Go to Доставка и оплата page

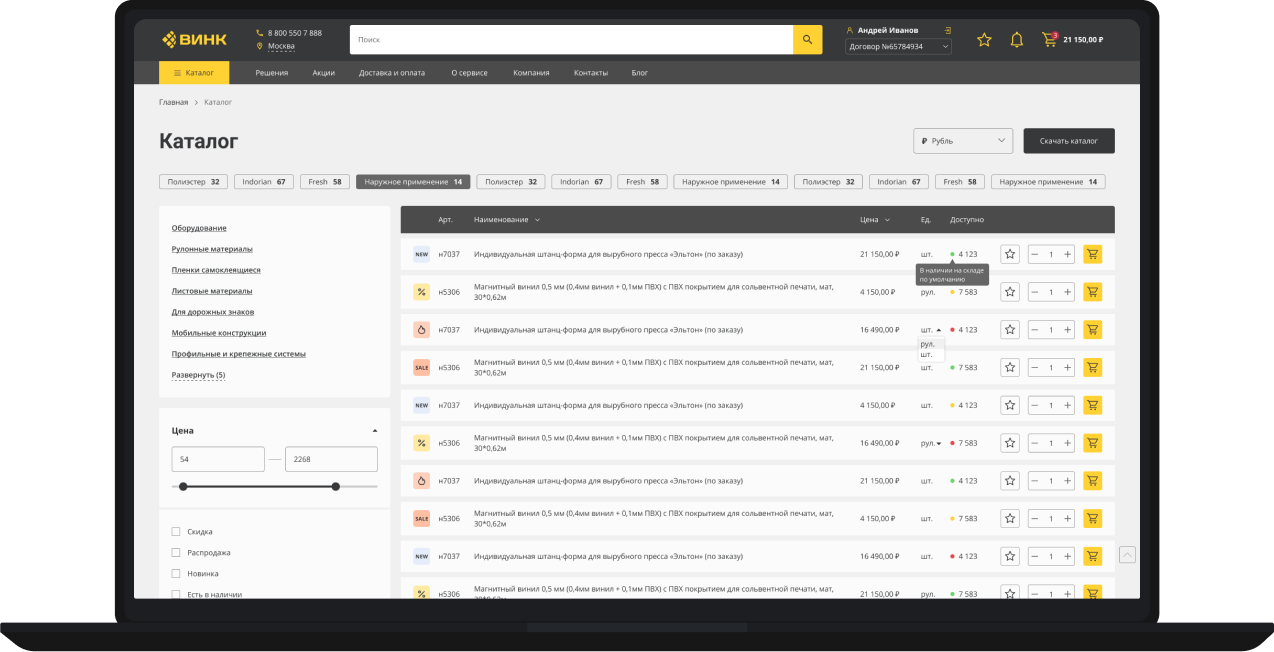(391, 73)
